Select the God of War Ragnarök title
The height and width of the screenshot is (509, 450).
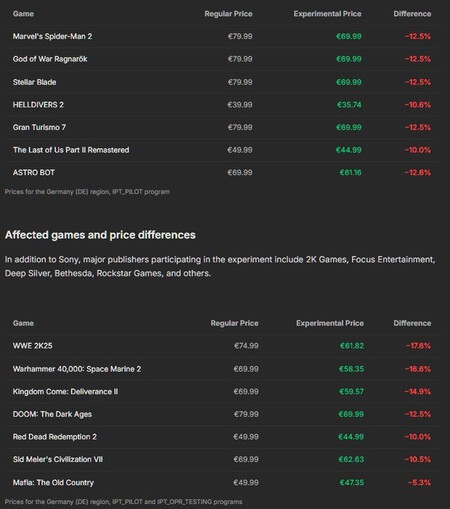(x=50, y=59)
